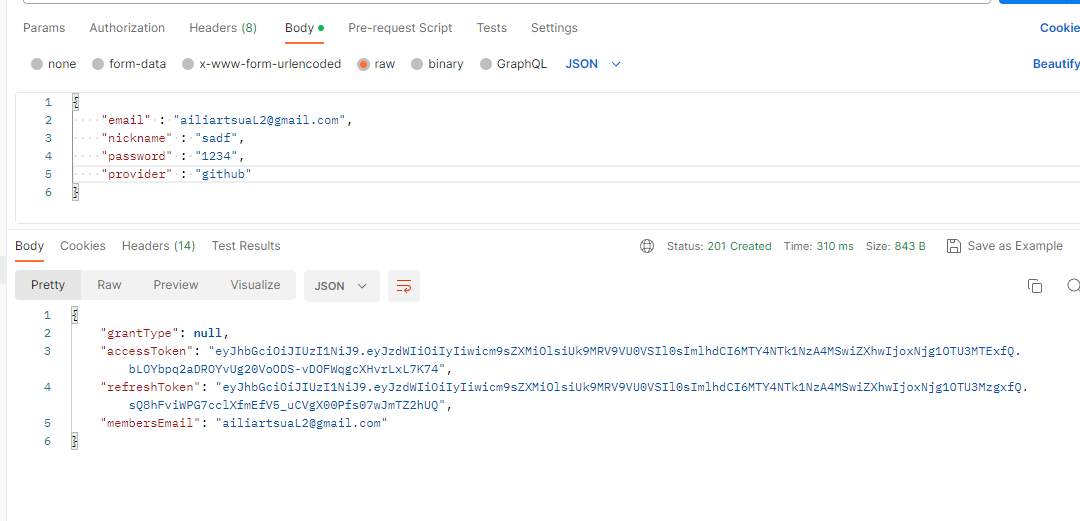Click the email value in request body
Viewport: 1080px width, 521px height.
click(x=260, y=121)
